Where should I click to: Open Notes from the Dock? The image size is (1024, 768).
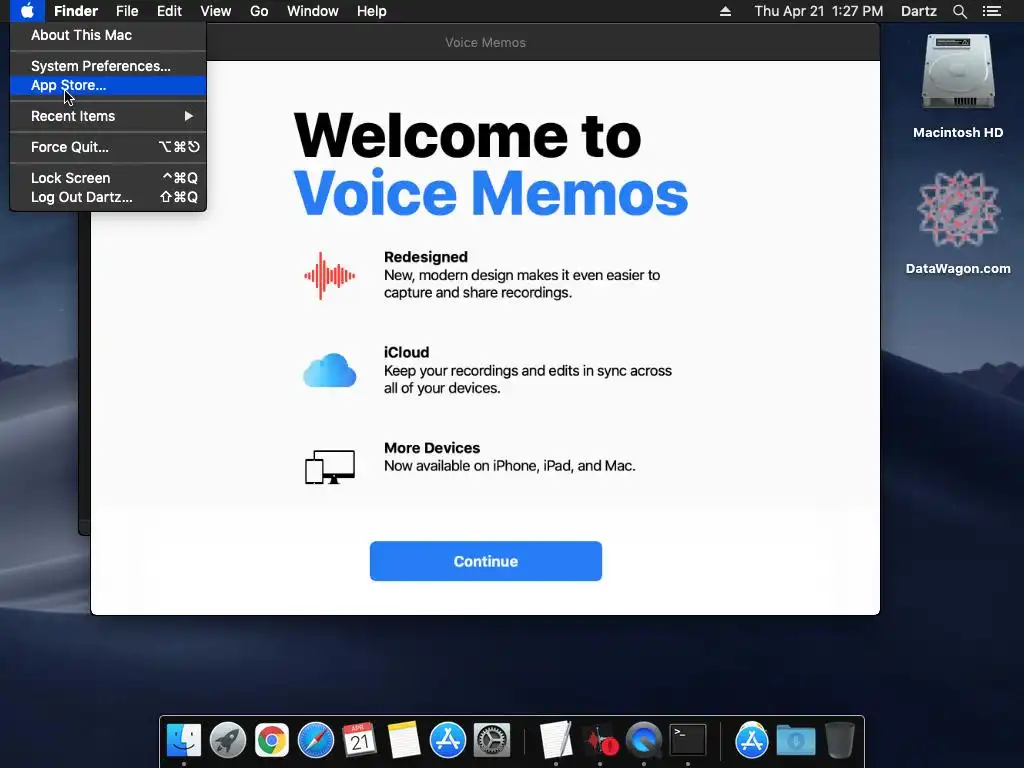pyautogui.click(x=404, y=740)
